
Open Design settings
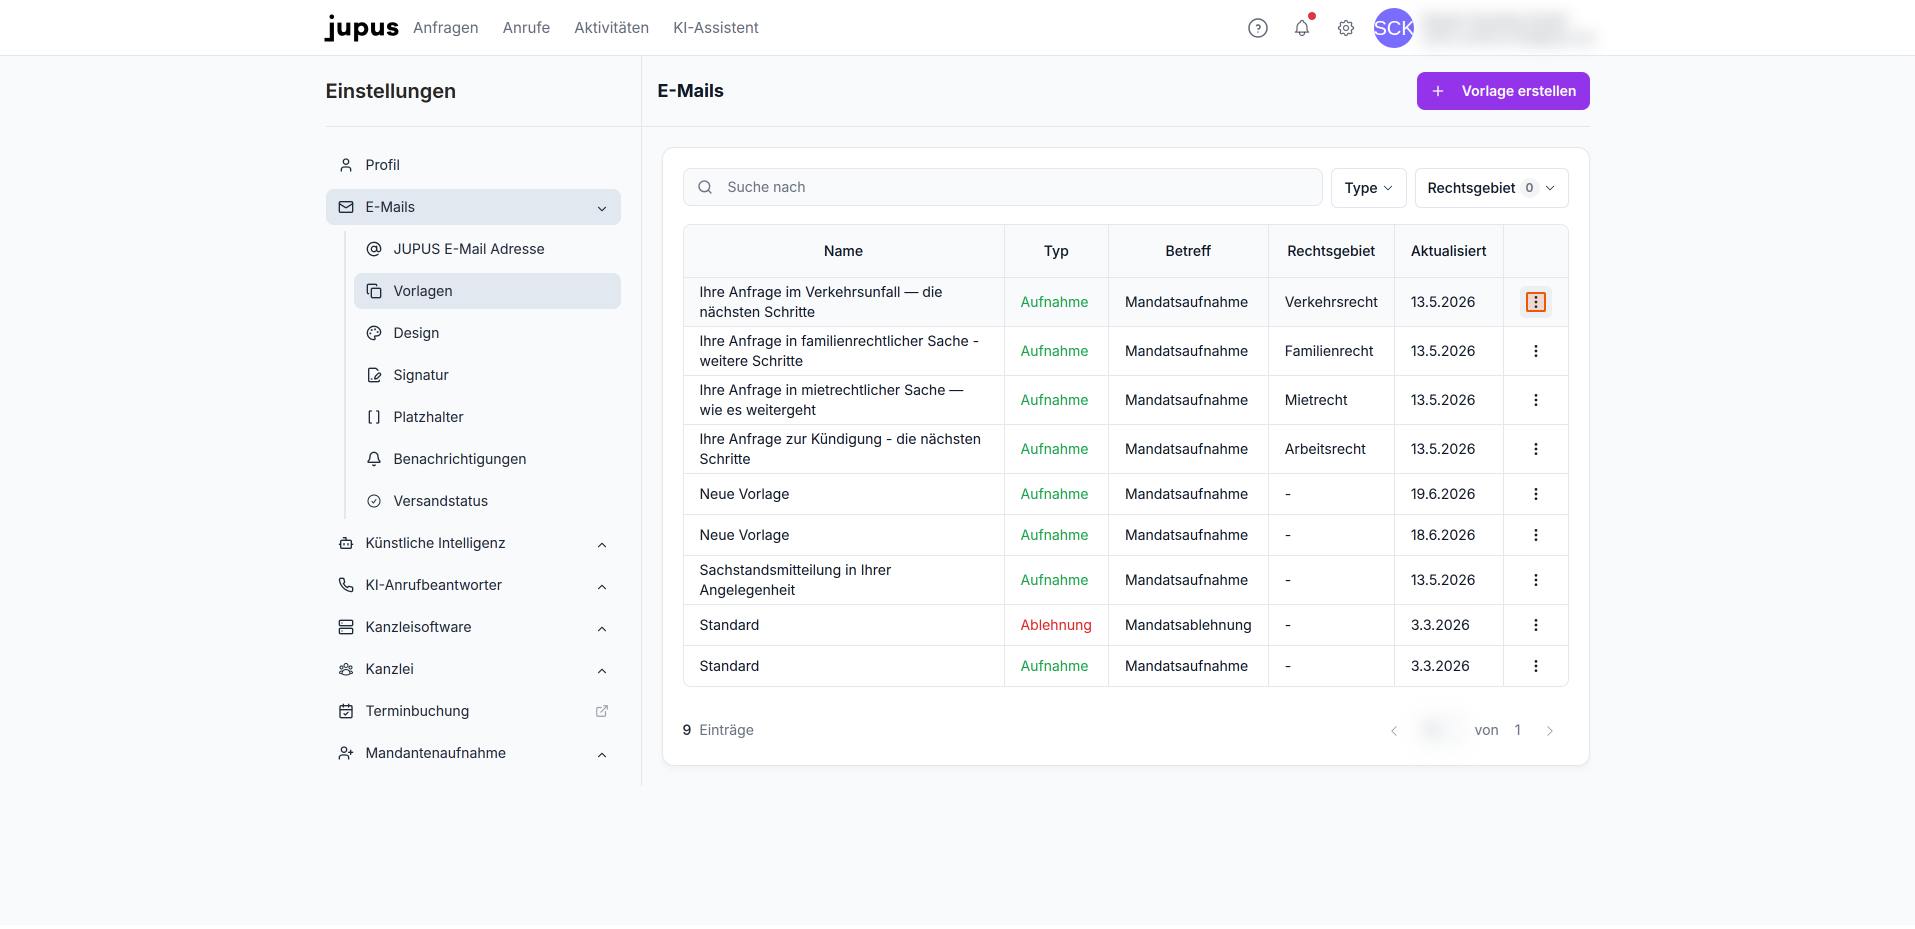(x=487, y=333)
